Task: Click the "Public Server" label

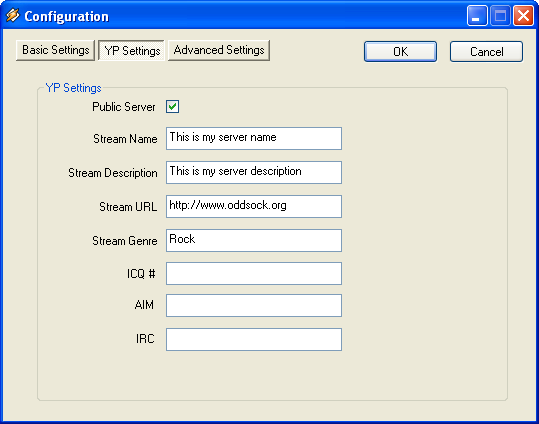Action: (x=124, y=107)
